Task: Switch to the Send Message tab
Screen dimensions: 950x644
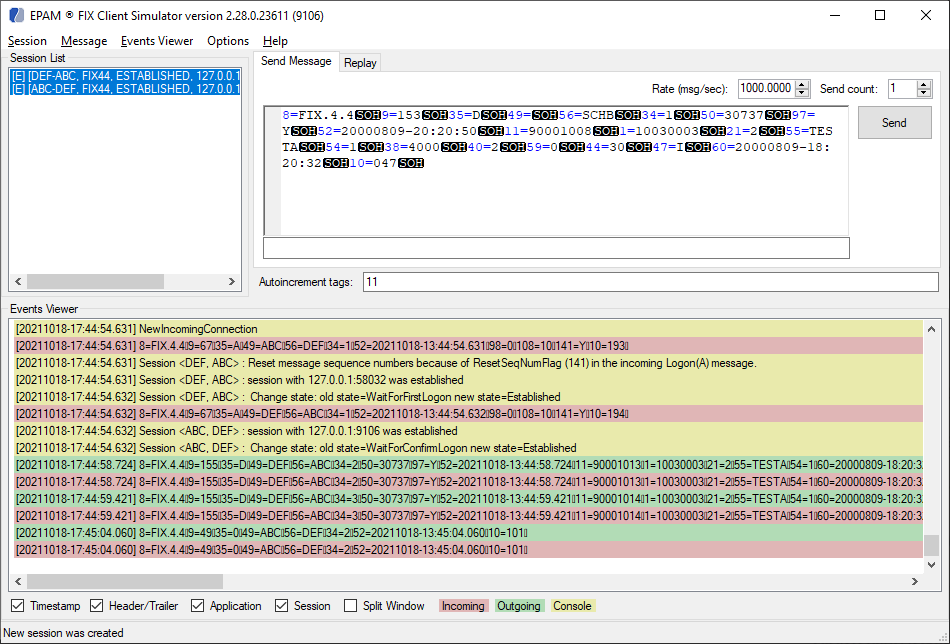Action: (x=296, y=61)
